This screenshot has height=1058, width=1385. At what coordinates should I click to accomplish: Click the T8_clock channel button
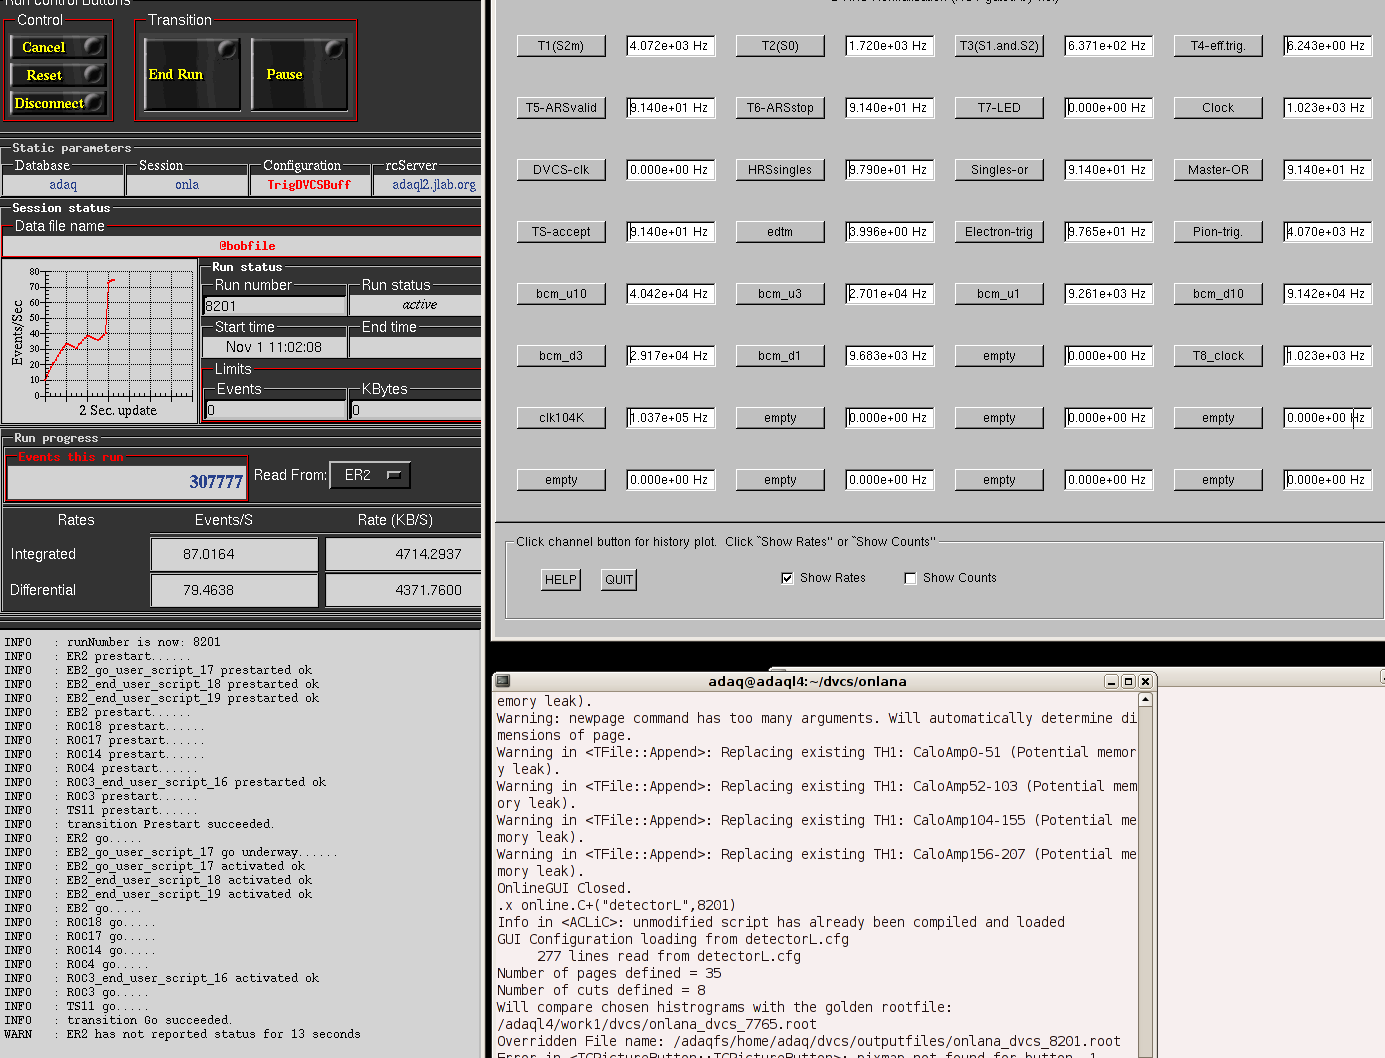[x=1218, y=356]
